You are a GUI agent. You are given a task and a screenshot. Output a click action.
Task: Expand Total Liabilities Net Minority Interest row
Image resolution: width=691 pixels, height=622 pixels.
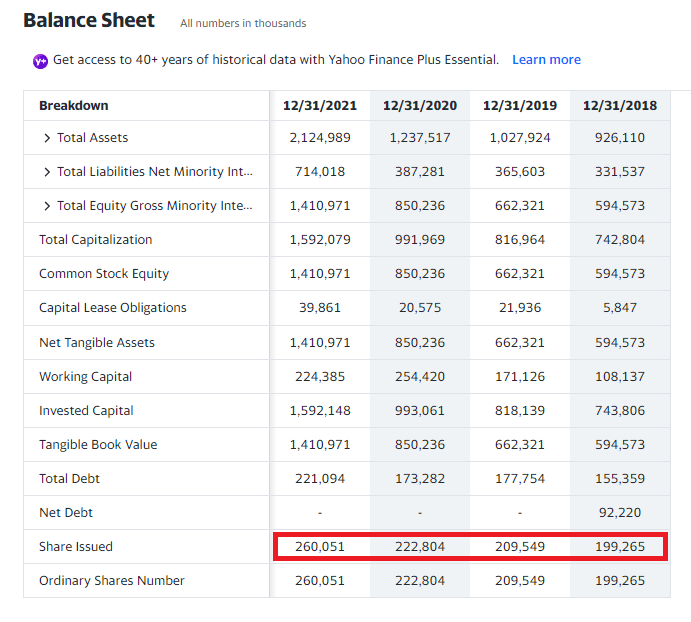(47, 172)
